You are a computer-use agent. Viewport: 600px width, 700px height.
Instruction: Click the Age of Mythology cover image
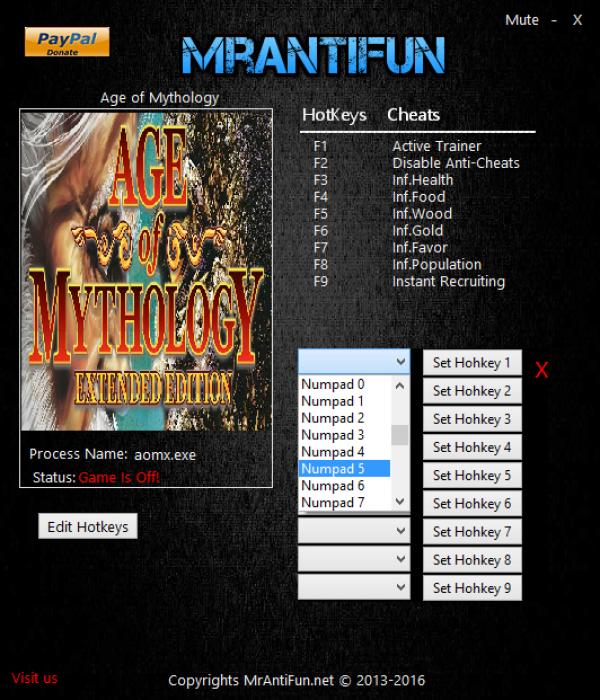click(146, 271)
